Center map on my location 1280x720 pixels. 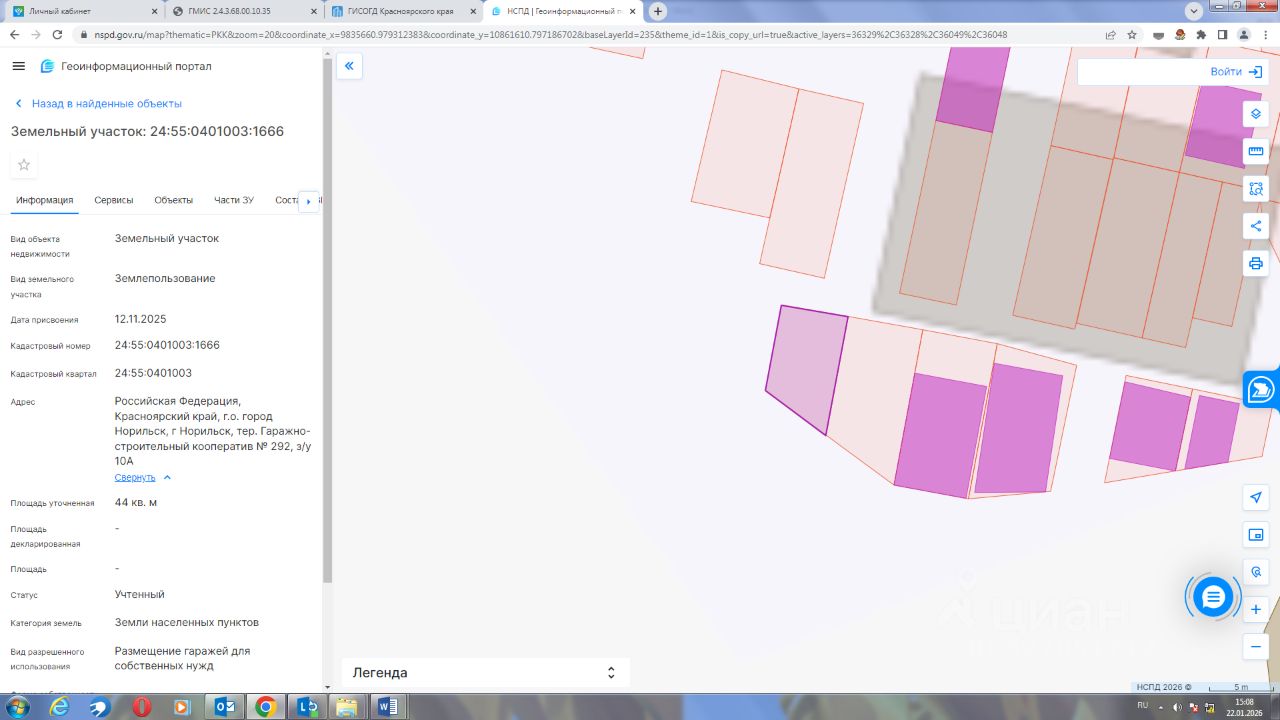click(1256, 497)
